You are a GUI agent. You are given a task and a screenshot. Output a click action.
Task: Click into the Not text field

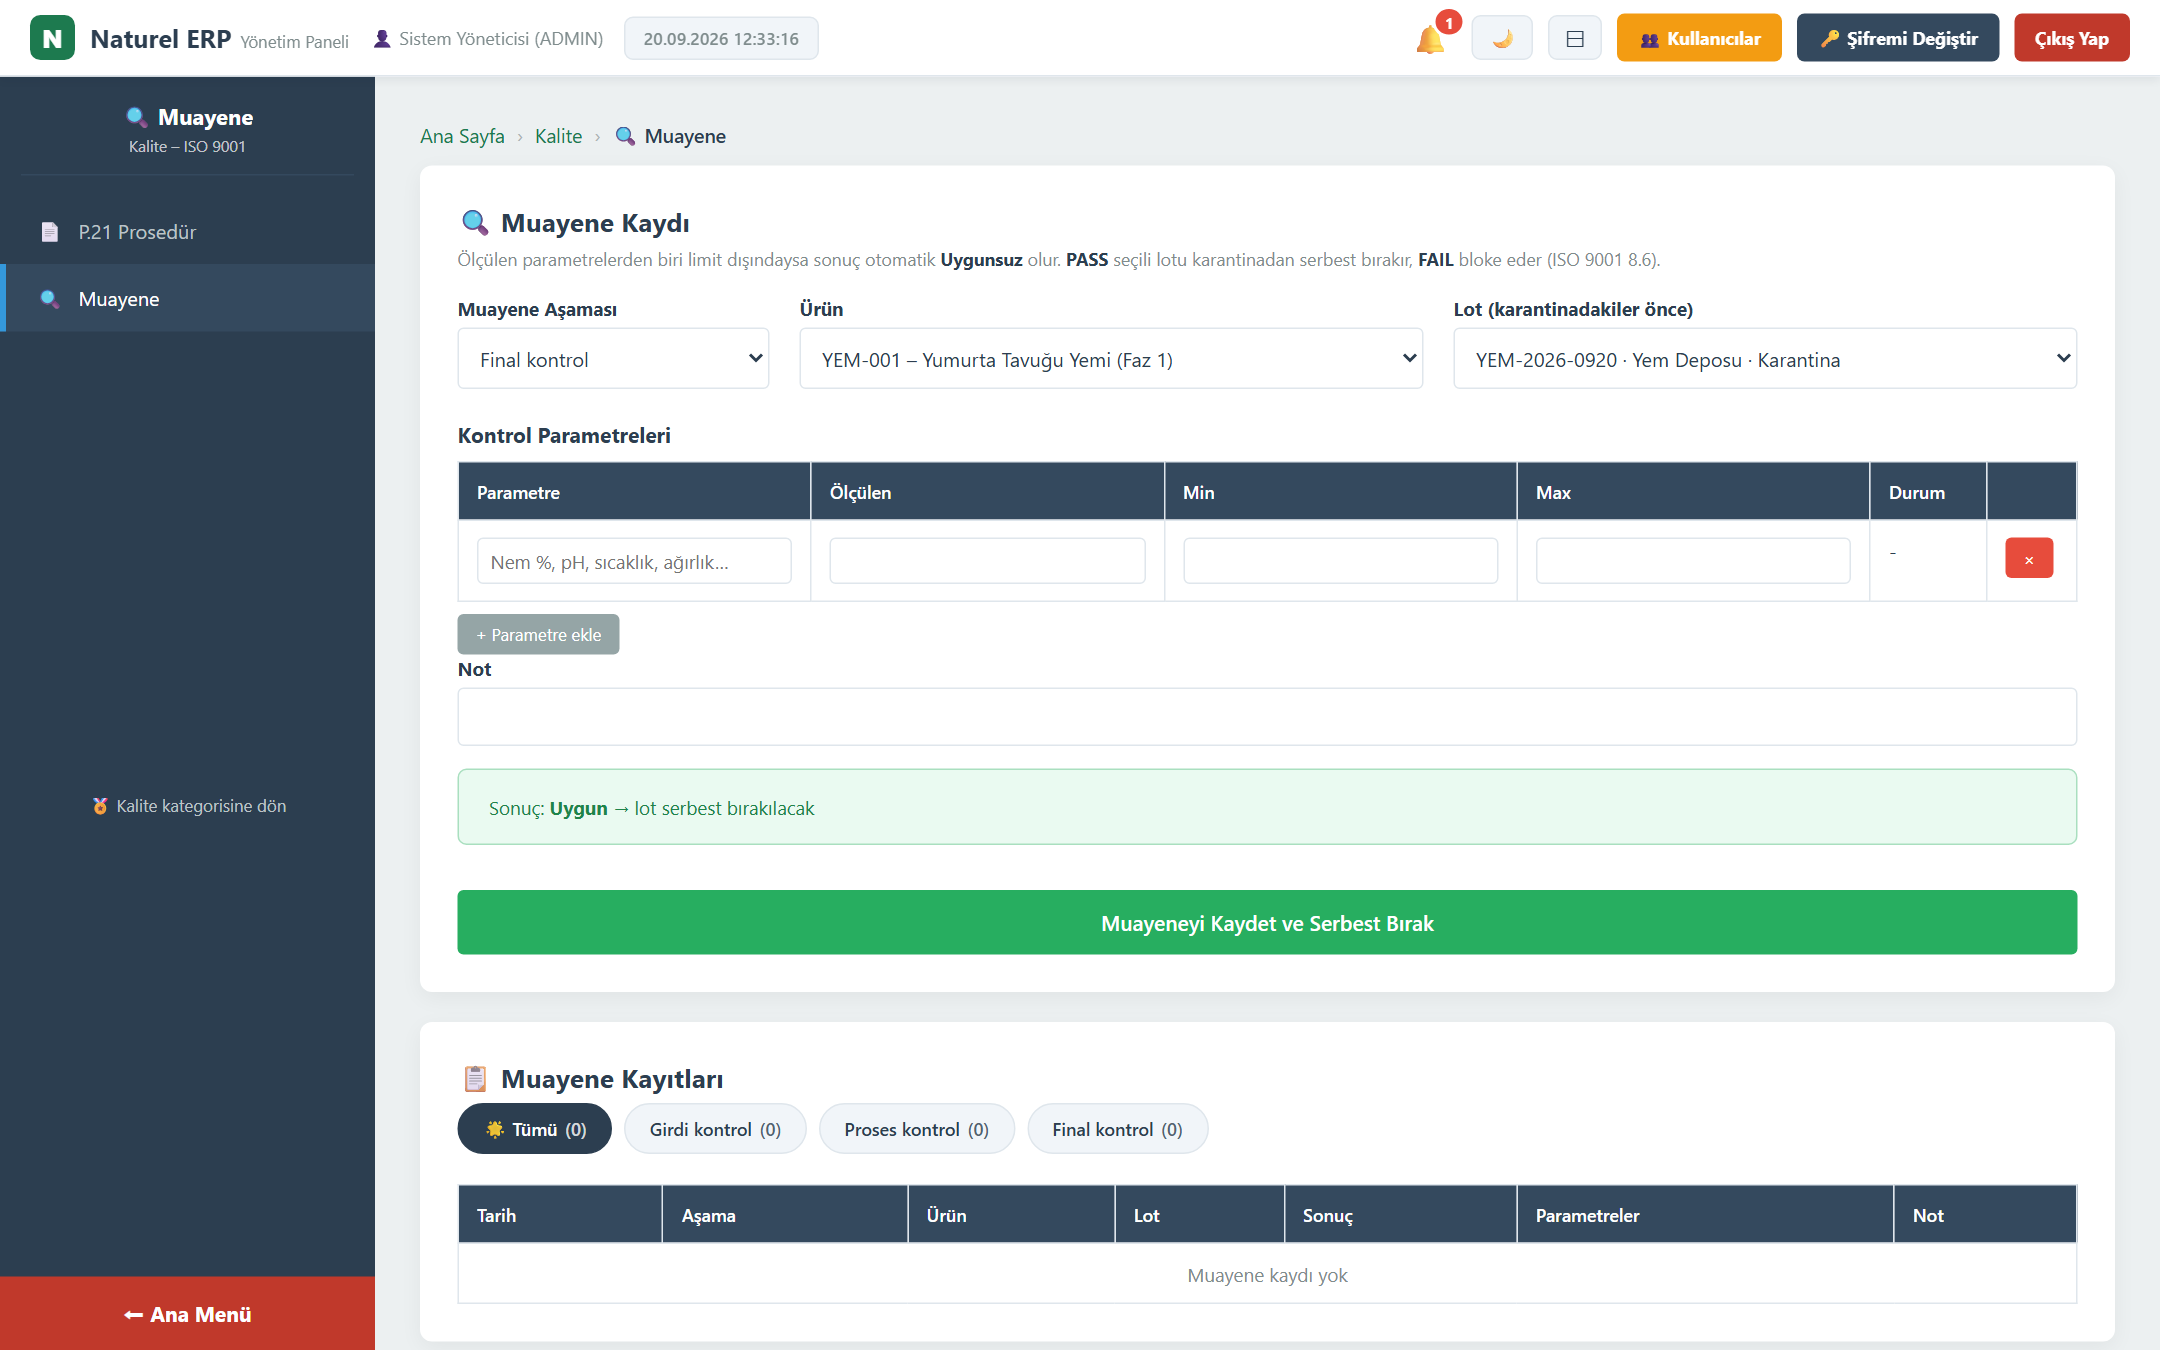tap(1267, 717)
